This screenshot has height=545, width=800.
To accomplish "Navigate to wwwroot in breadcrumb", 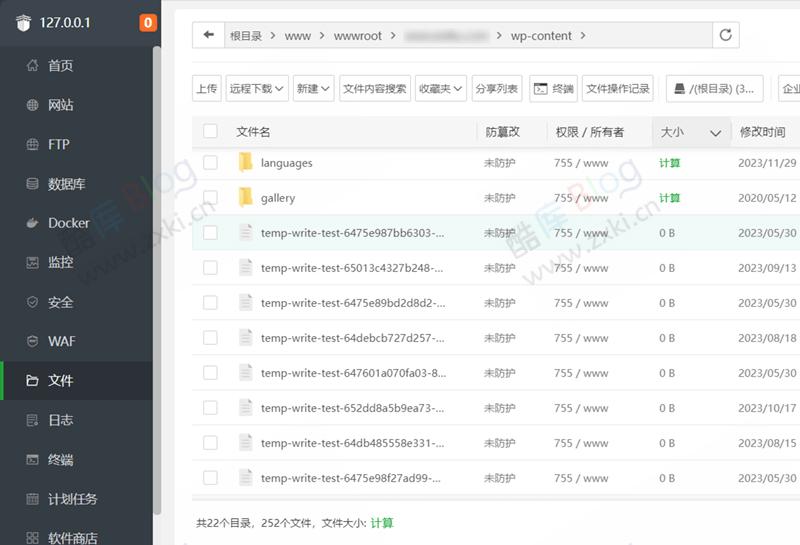I will pos(358,36).
